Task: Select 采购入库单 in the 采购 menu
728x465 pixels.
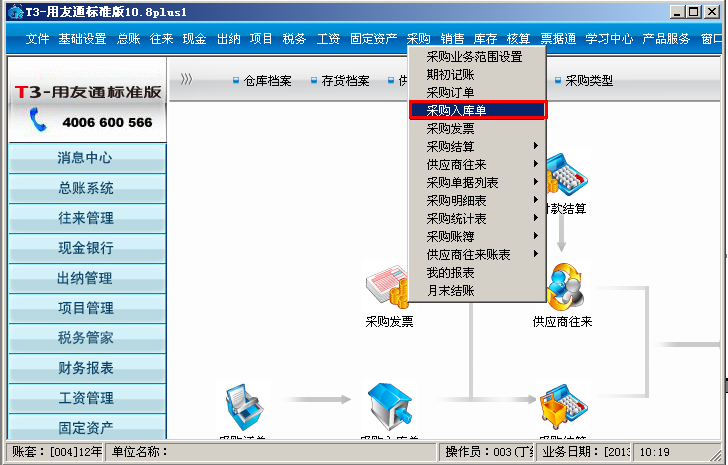Action: [478, 110]
